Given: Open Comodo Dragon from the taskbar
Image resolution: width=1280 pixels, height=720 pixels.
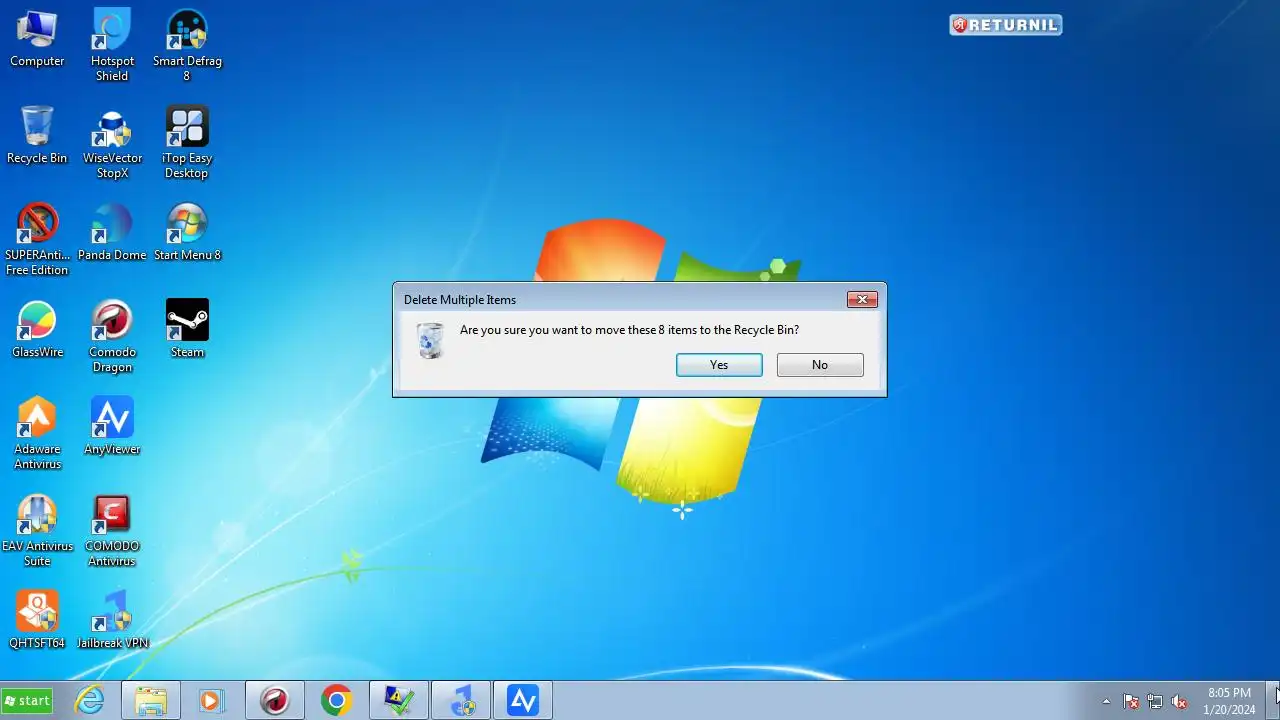Looking at the screenshot, I should (x=275, y=701).
